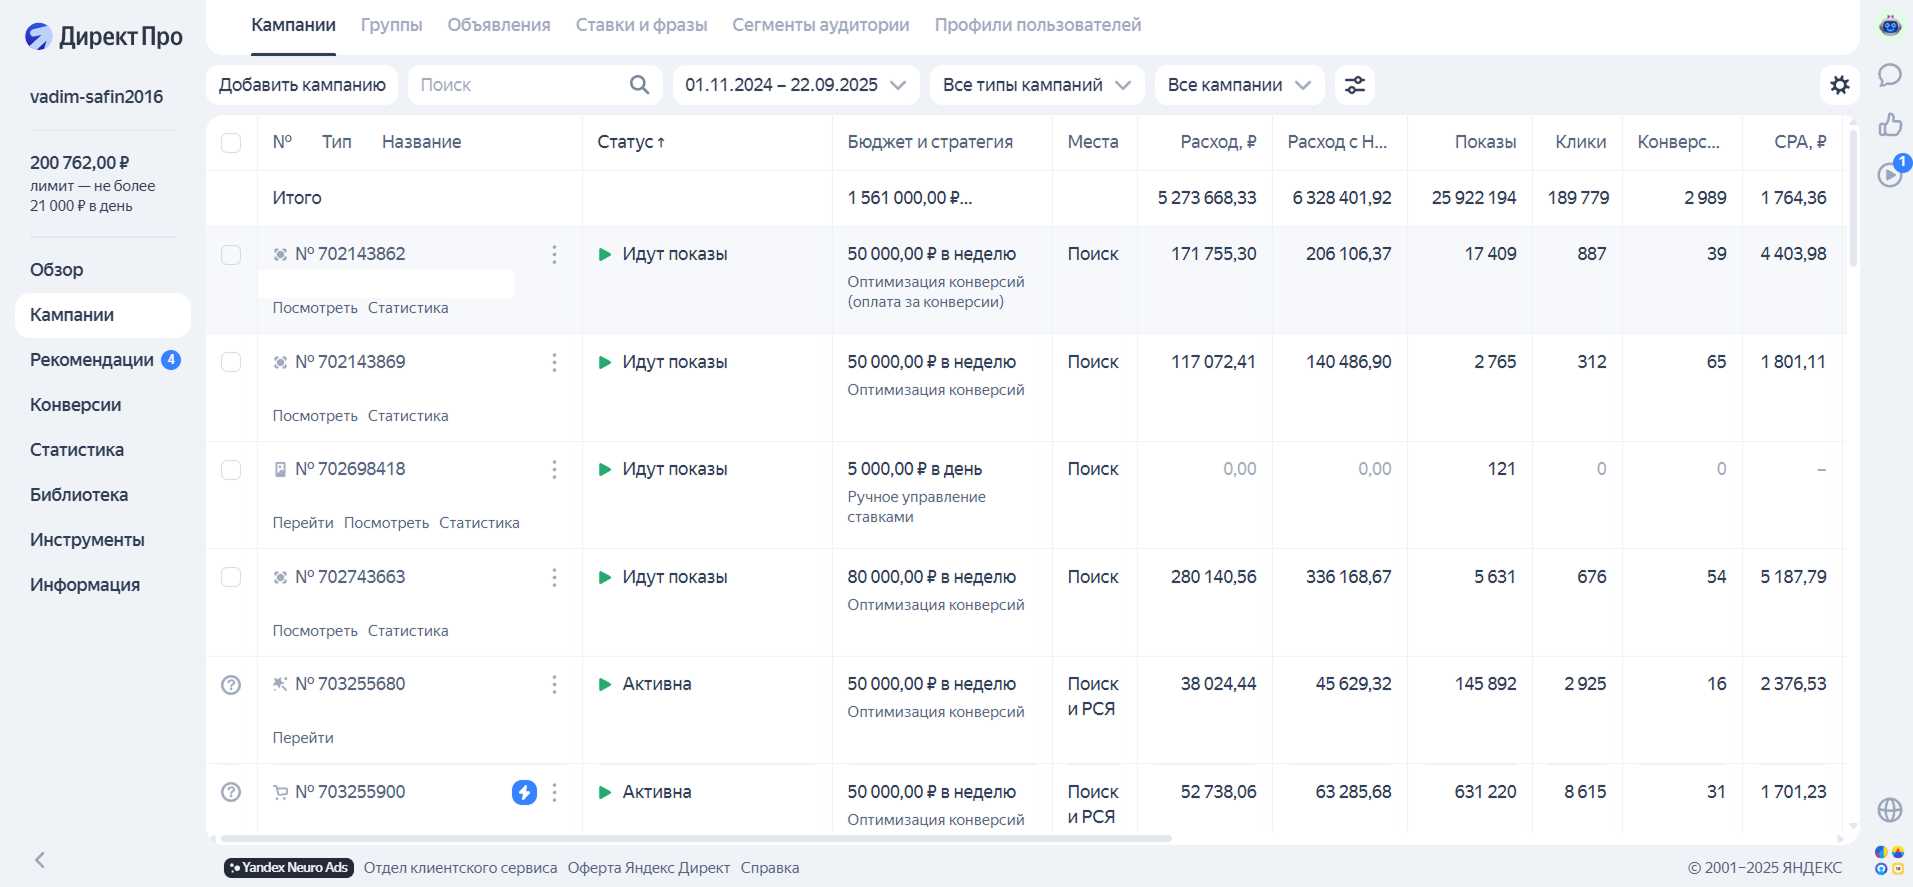This screenshot has width=1913, height=887.
Task: Click lightning badge on campaign 703255900
Action: point(524,792)
